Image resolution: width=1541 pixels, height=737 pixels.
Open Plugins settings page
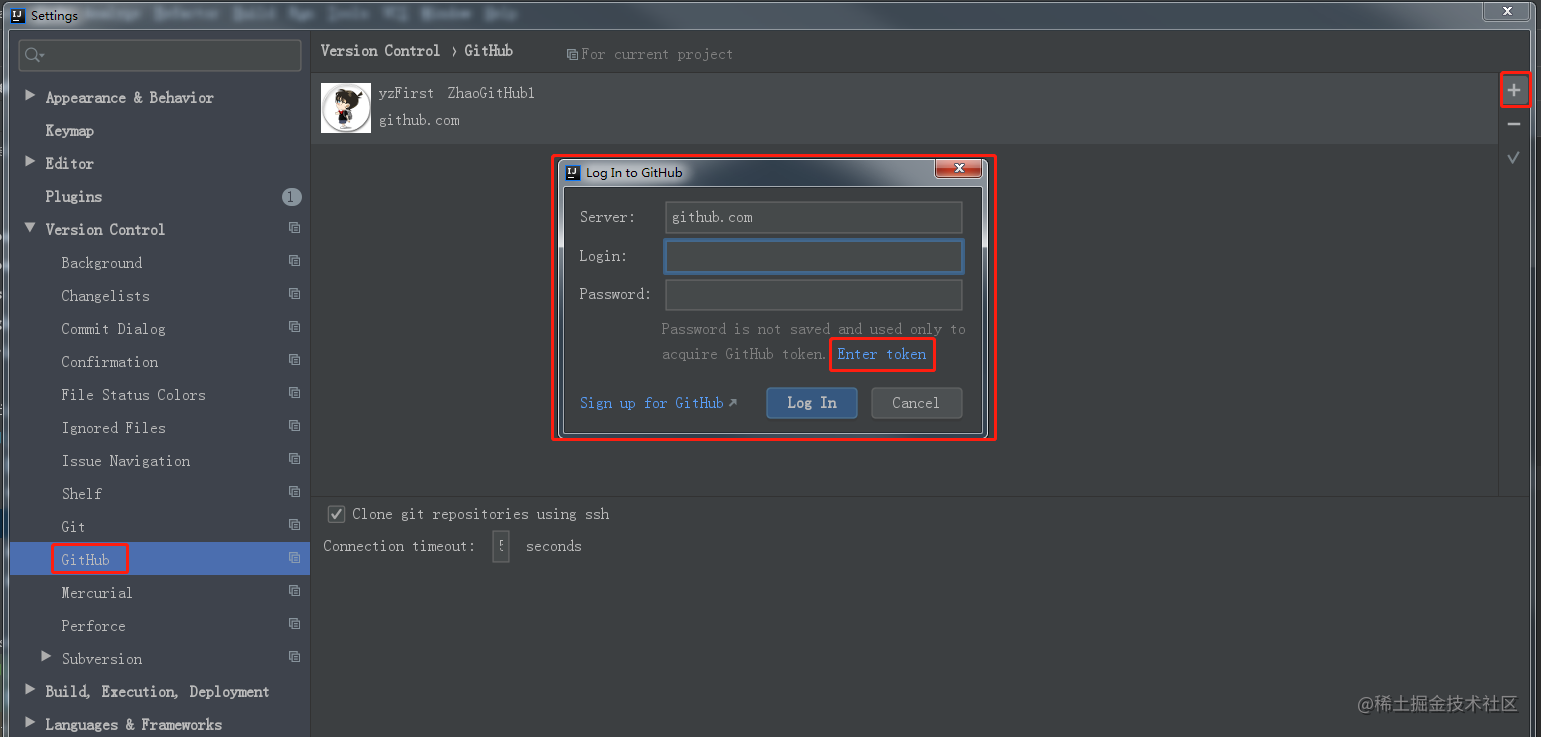(x=74, y=197)
